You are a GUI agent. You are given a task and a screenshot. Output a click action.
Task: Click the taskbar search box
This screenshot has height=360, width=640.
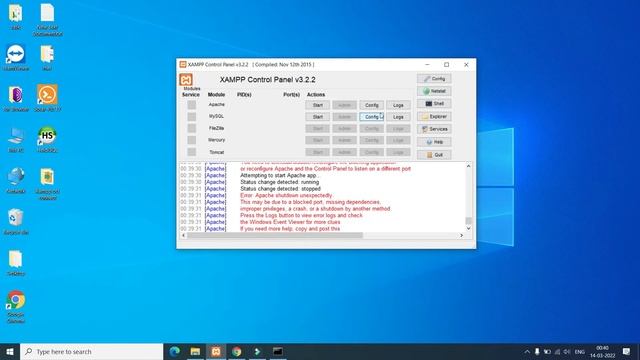tap(91, 351)
